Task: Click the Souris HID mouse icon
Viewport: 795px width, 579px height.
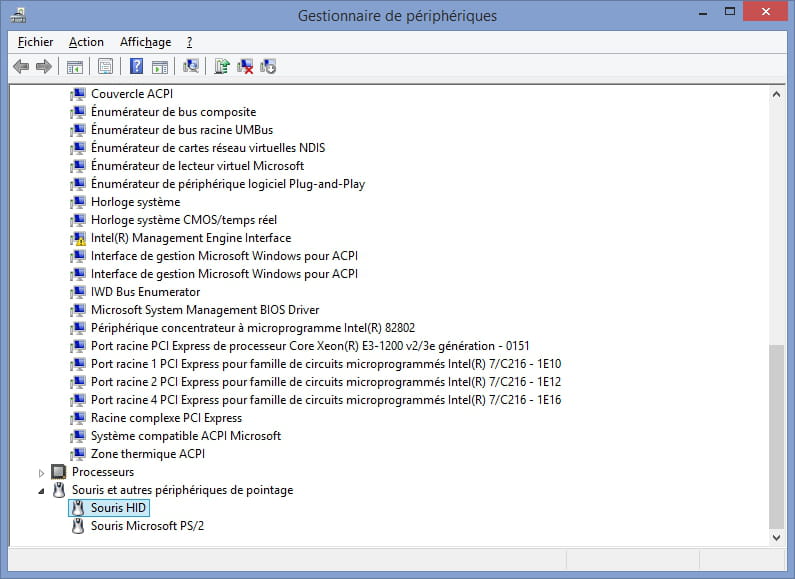Action: coord(78,508)
